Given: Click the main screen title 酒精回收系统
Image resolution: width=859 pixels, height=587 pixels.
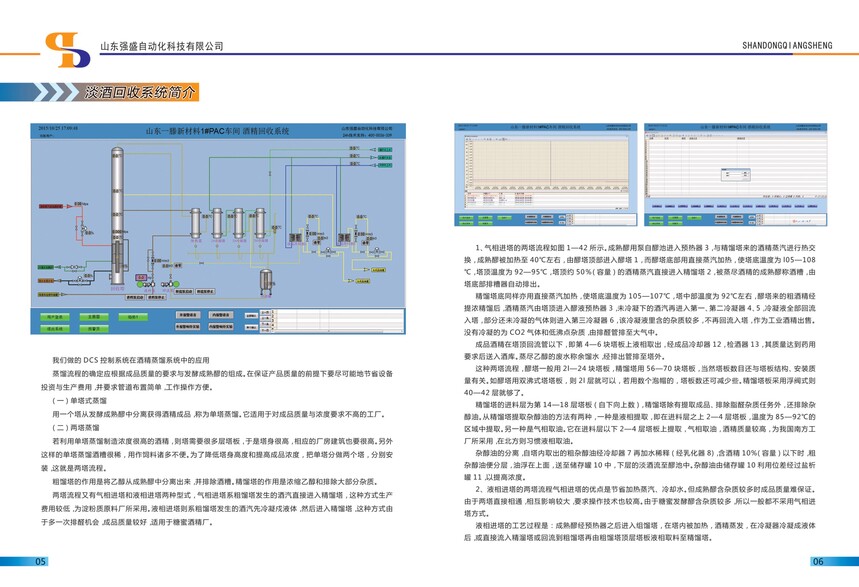Looking at the screenshot, I should (x=266, y=131).
